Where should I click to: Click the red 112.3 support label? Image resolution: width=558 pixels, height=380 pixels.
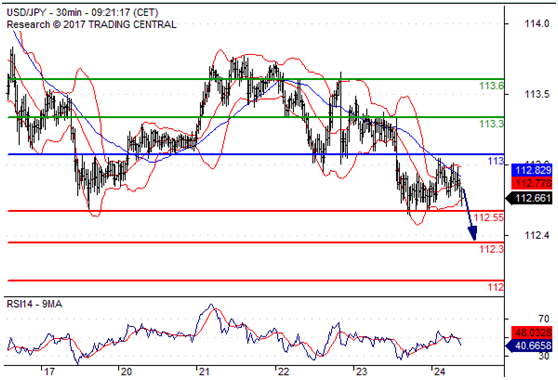tap(491, 249)
